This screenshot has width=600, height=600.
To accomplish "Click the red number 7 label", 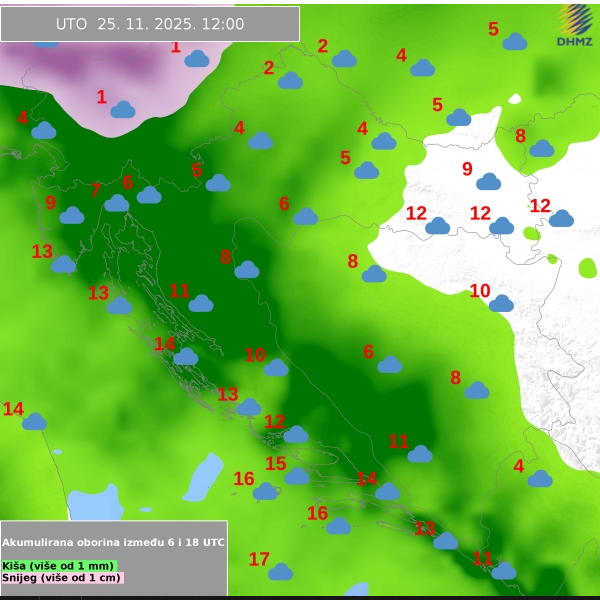I will coord(96,190).
